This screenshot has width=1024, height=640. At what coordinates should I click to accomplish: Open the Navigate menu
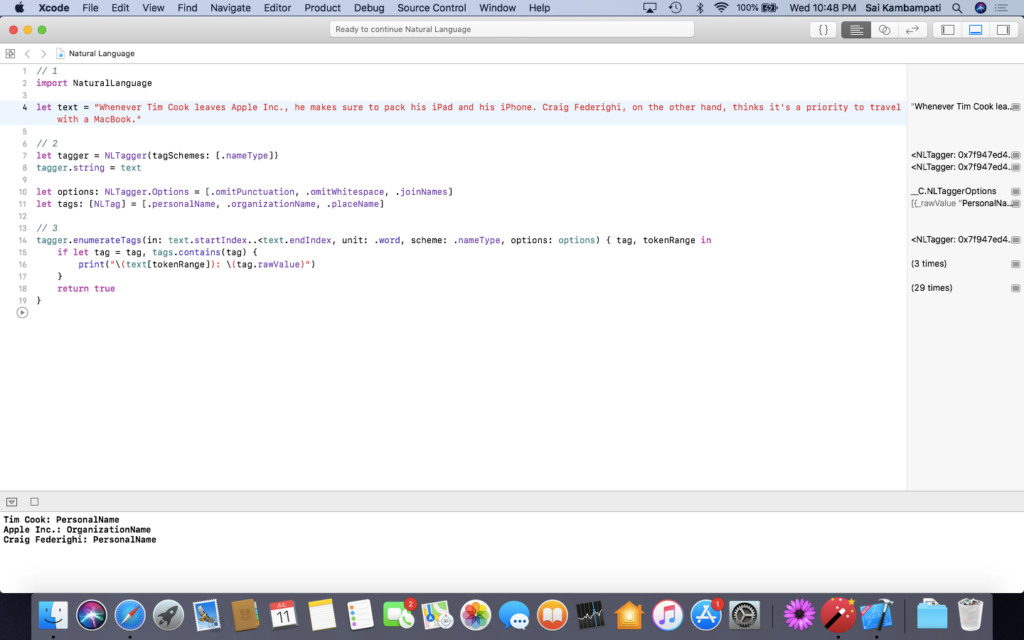tap(231, 8)
